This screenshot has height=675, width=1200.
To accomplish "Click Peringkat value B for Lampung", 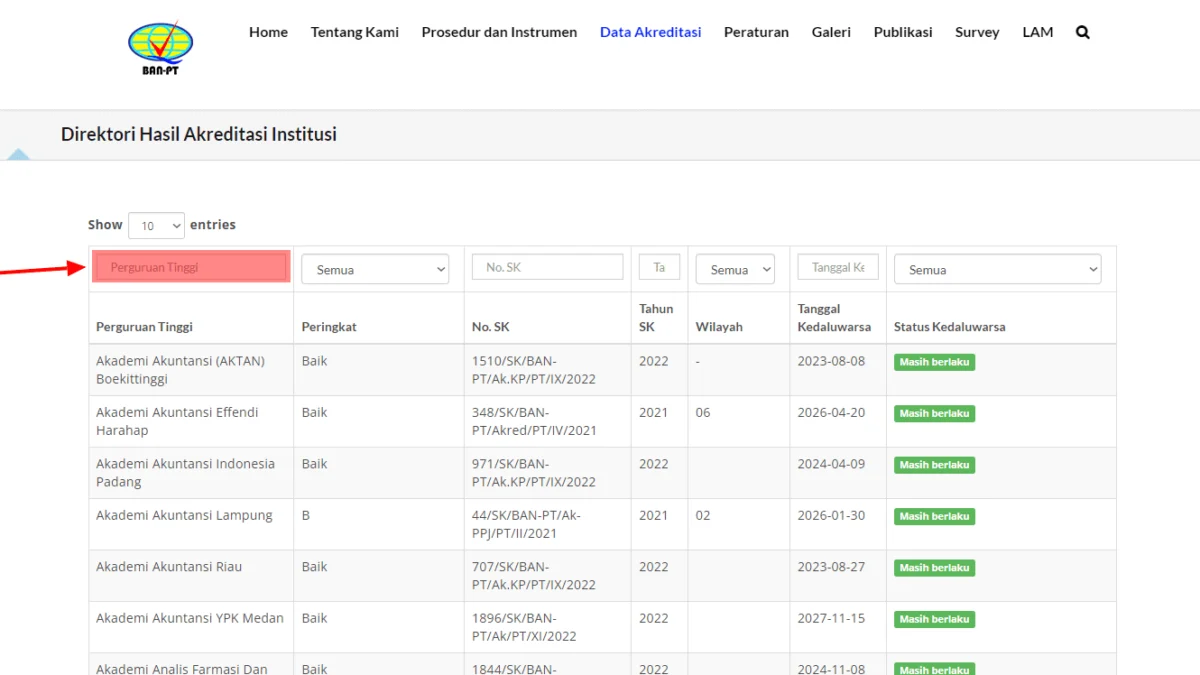I will (x=306, y=515).
